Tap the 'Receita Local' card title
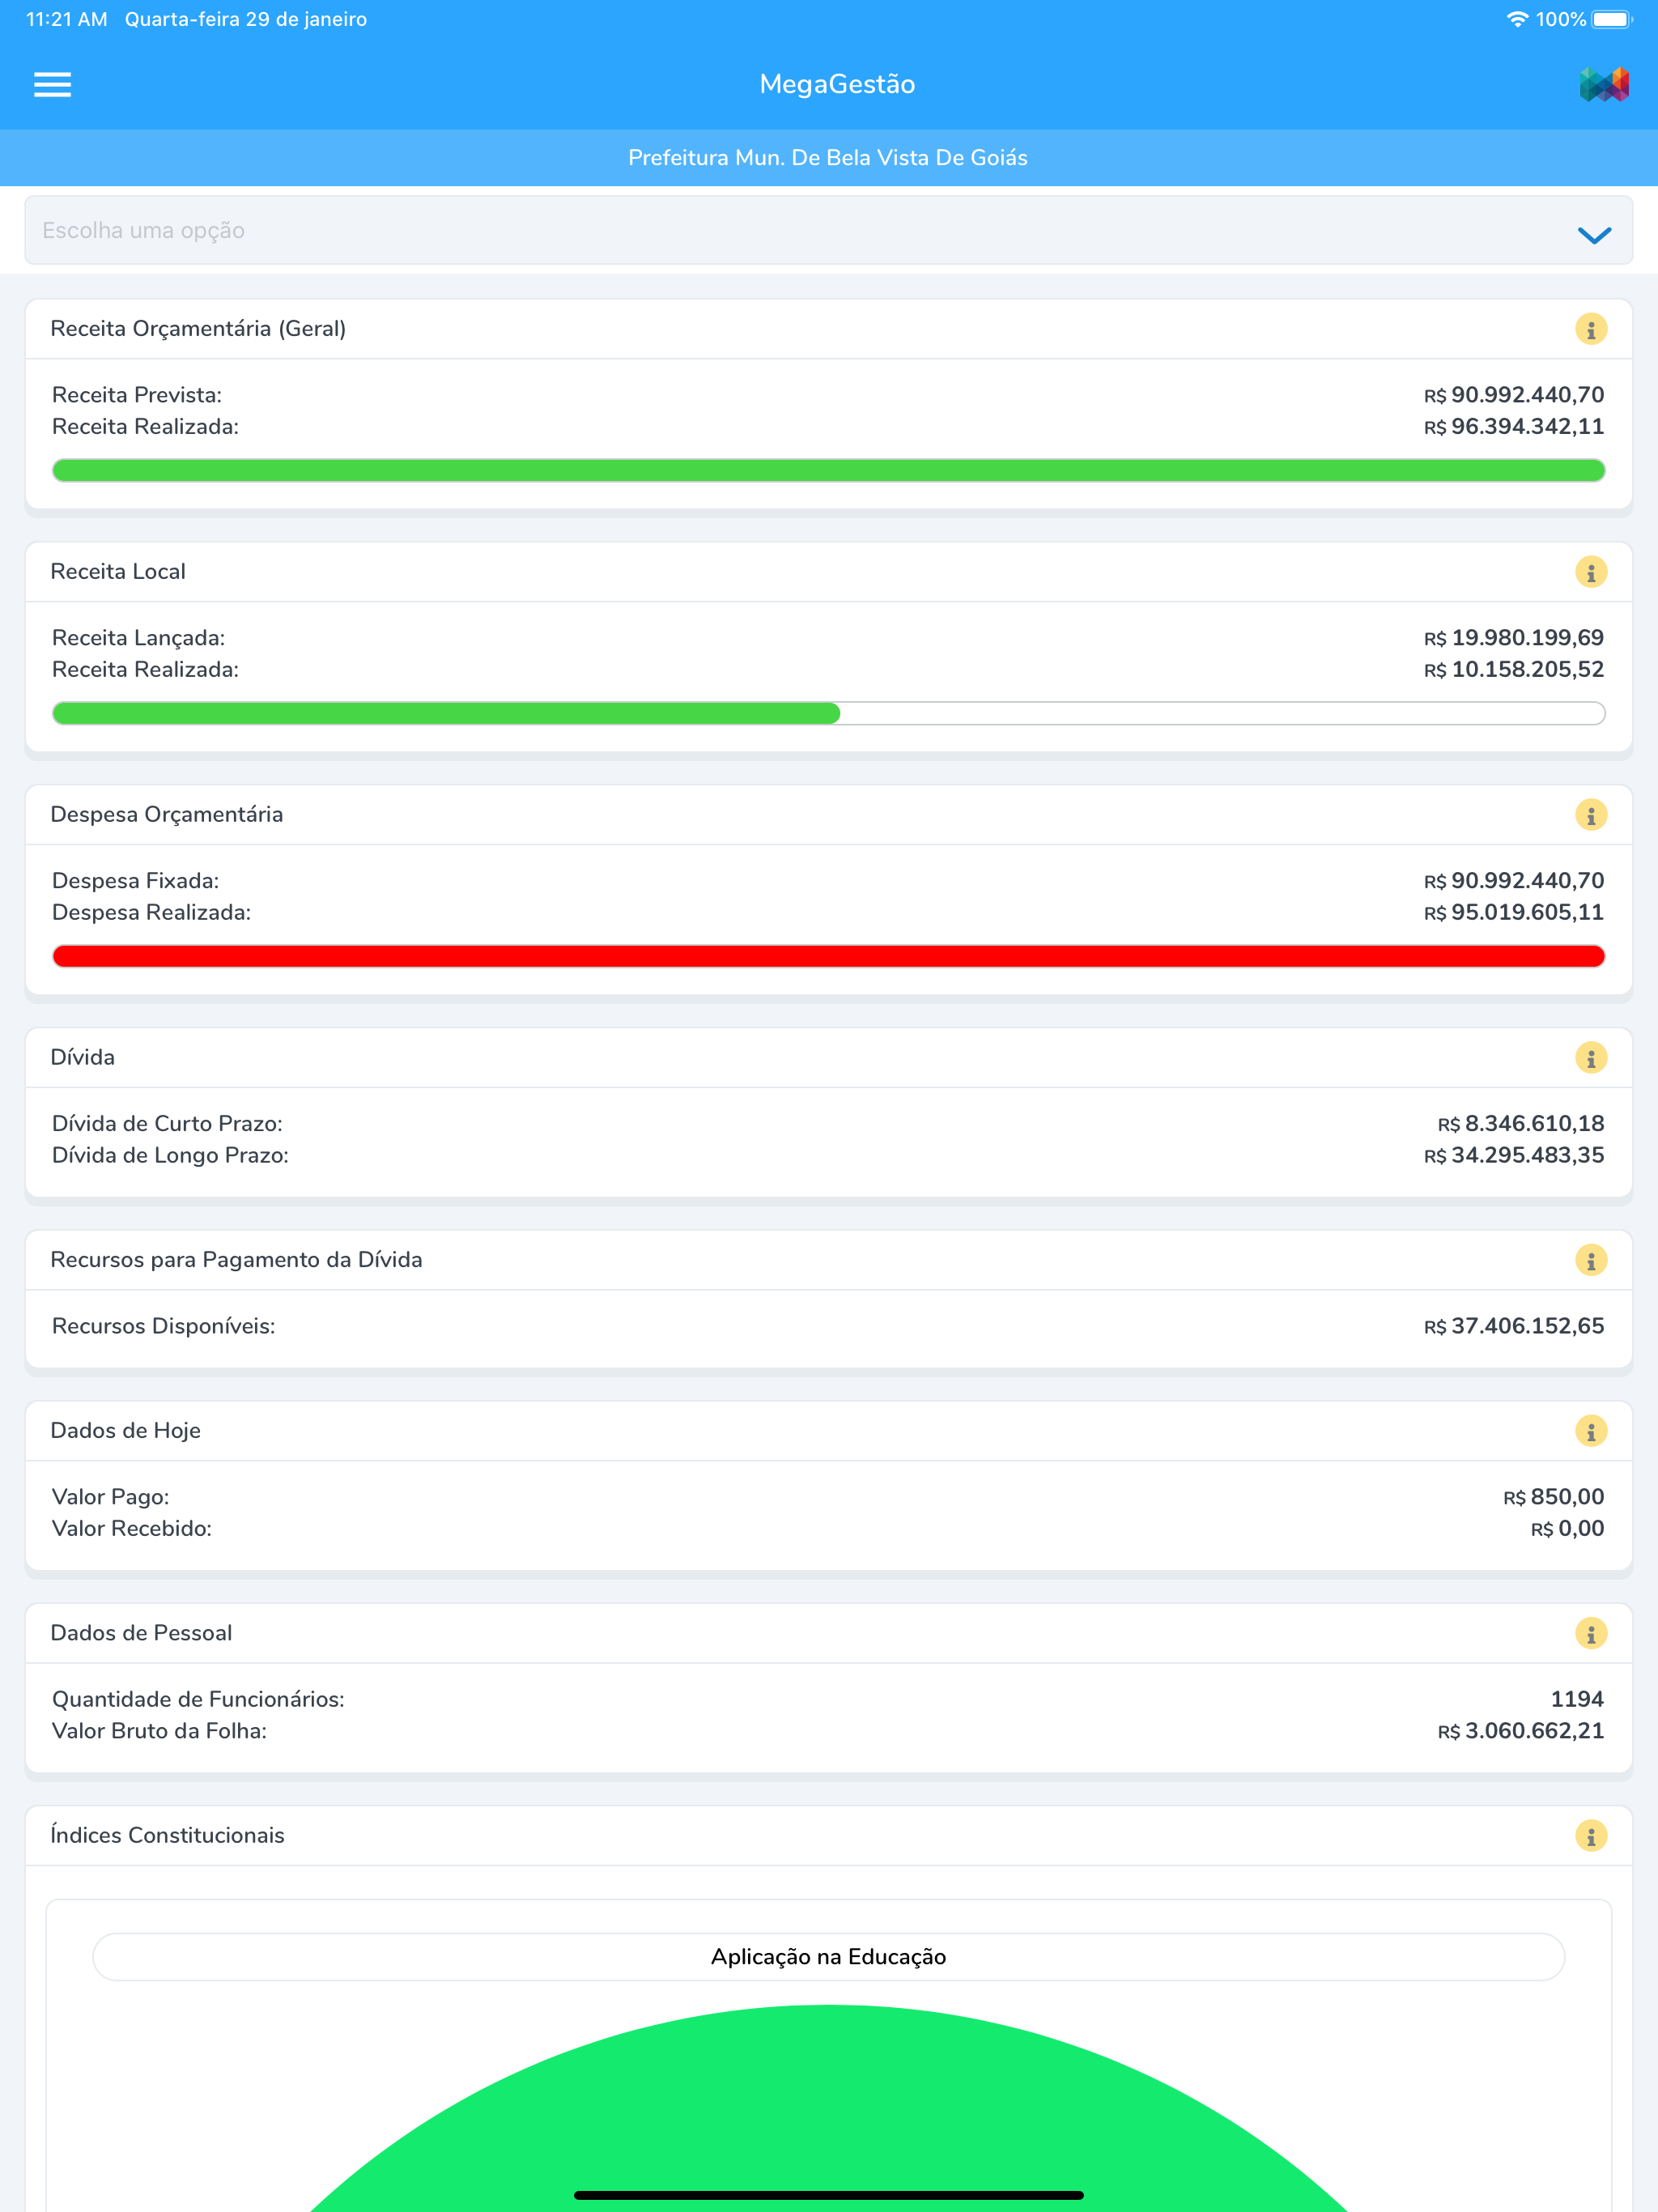The image size is (1658, 2212). (118, 572)
